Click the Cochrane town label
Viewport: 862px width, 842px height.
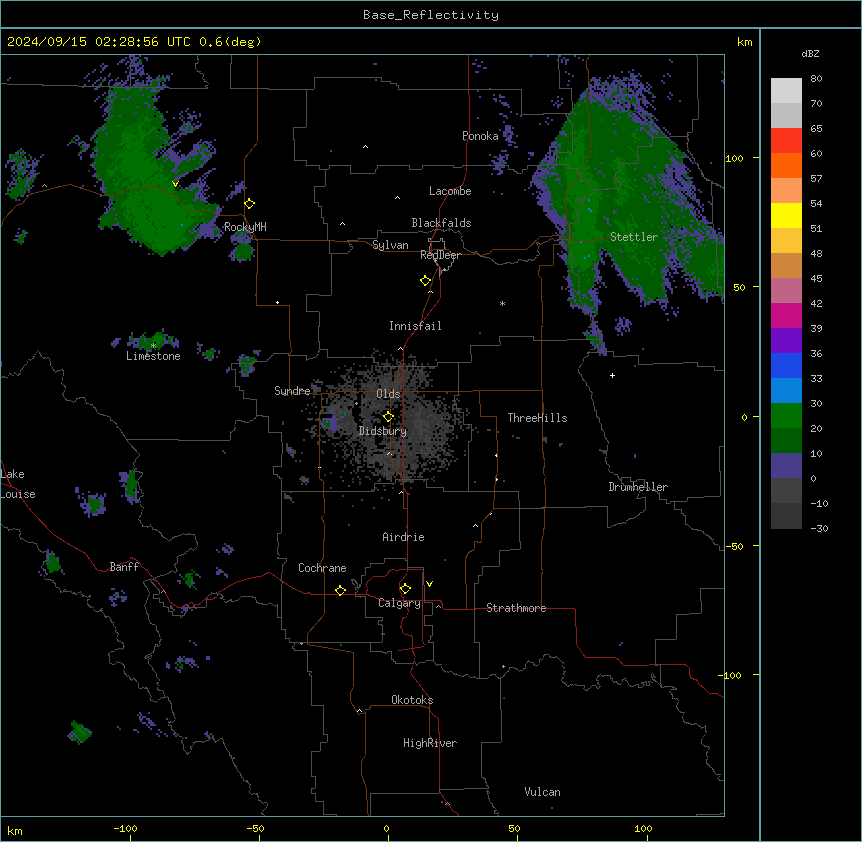(x=322, y=568)
